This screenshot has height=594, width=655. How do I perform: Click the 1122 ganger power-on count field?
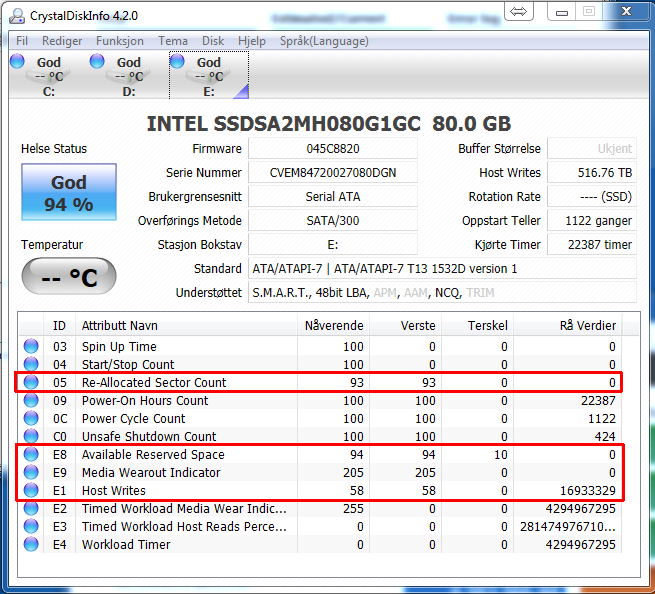[592, 221]
